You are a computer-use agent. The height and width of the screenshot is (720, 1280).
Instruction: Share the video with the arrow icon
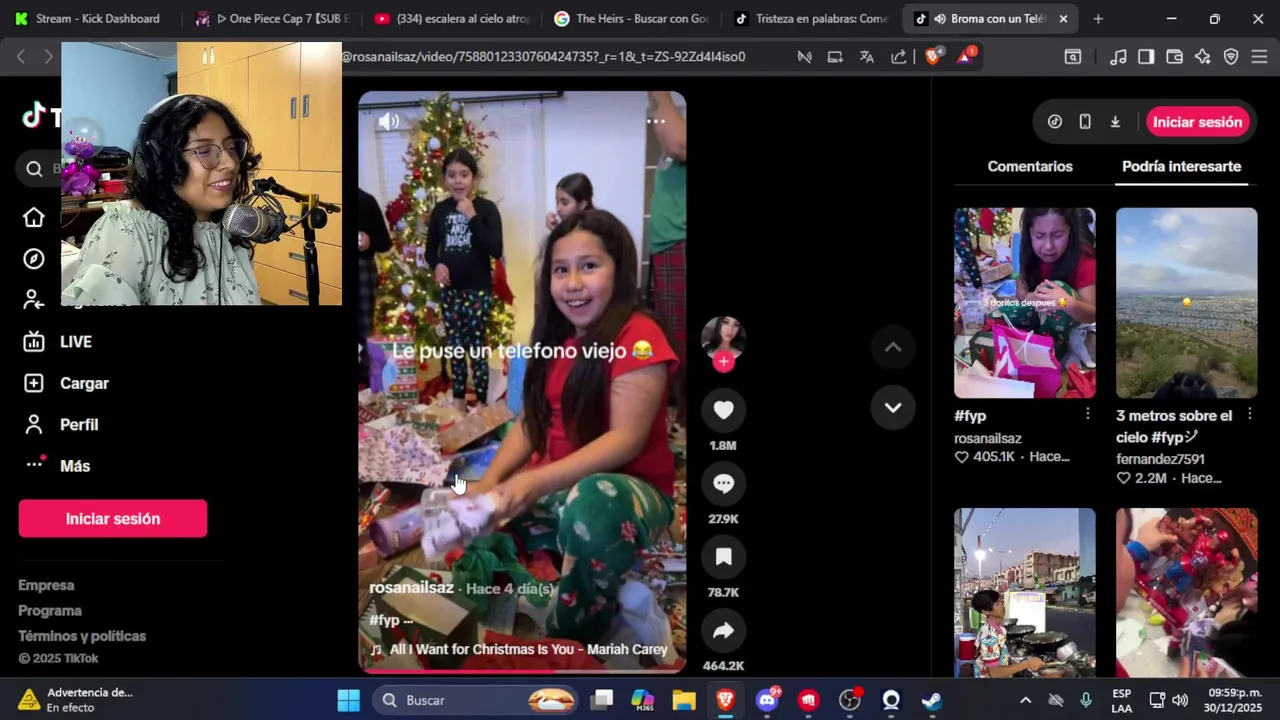[x=723, y=631]
